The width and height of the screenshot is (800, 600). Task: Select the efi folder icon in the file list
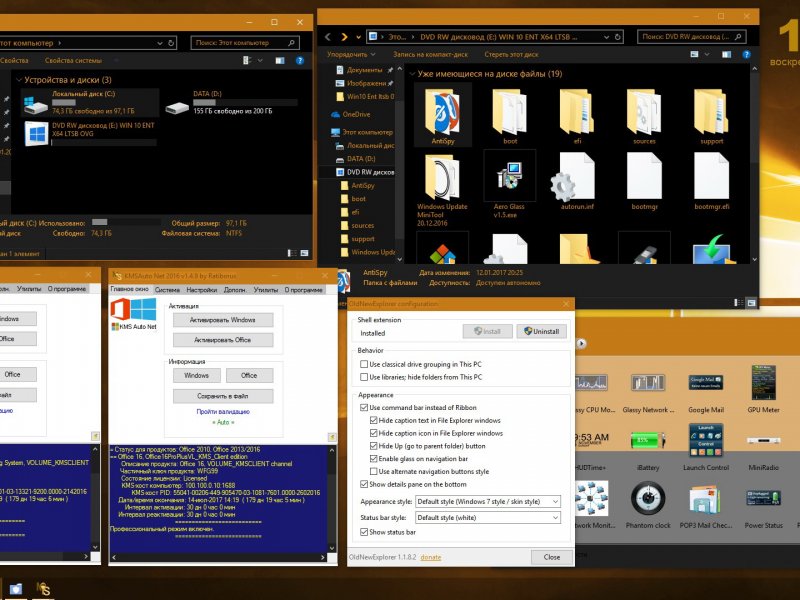(577, 112)
